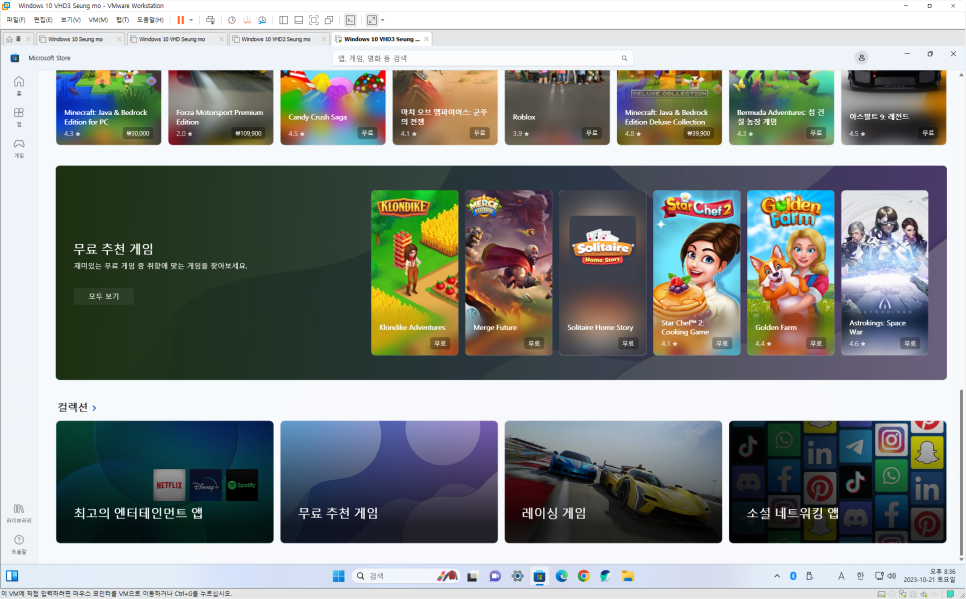
Task: Open the Library icon in the sidebar
Action: point(19,513)
